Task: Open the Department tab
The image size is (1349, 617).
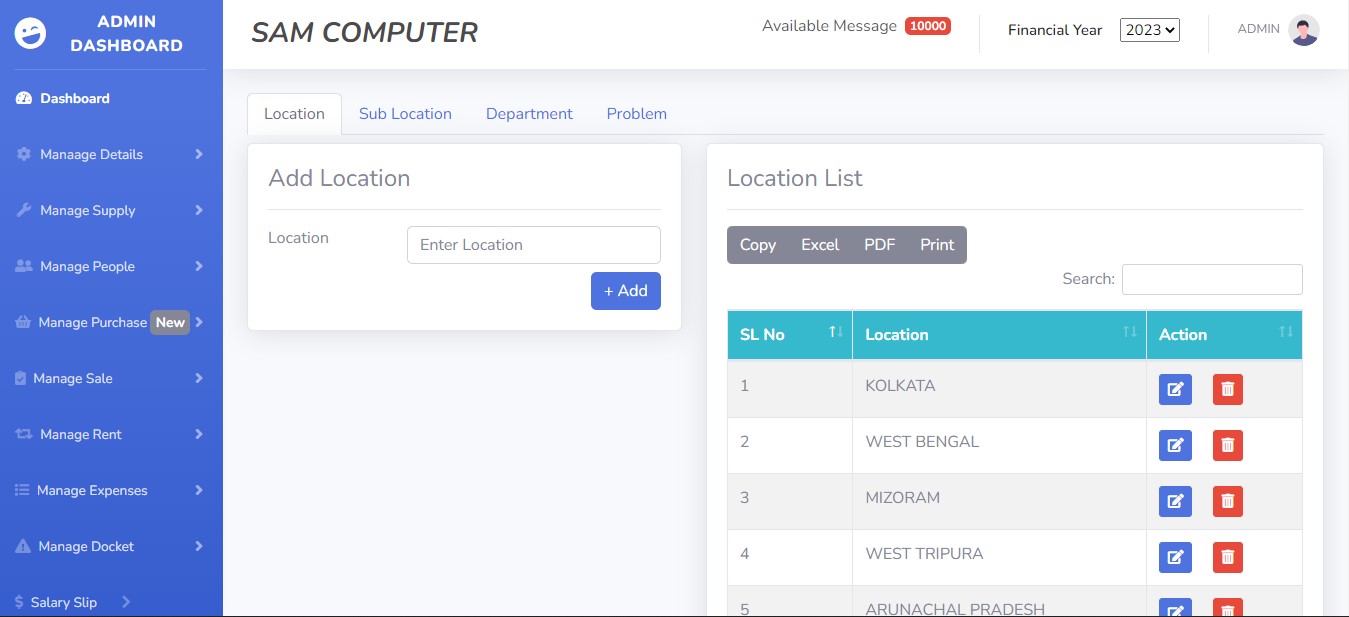Action: pos(529,114)
